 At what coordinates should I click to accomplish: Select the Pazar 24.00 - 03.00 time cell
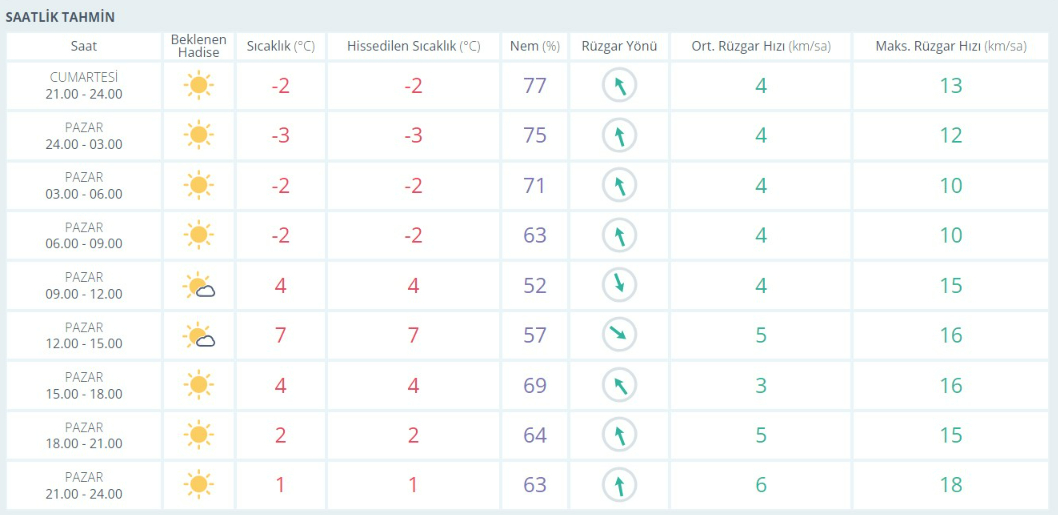point(84,136)
